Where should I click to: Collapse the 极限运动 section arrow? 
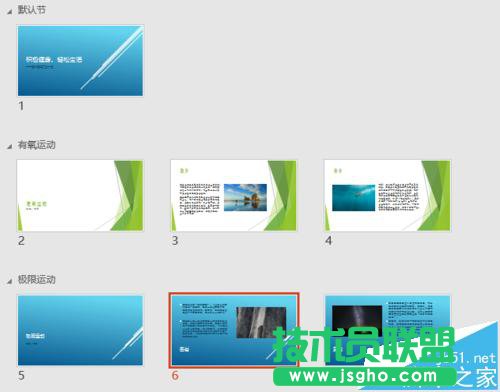(x=10, y=281)
